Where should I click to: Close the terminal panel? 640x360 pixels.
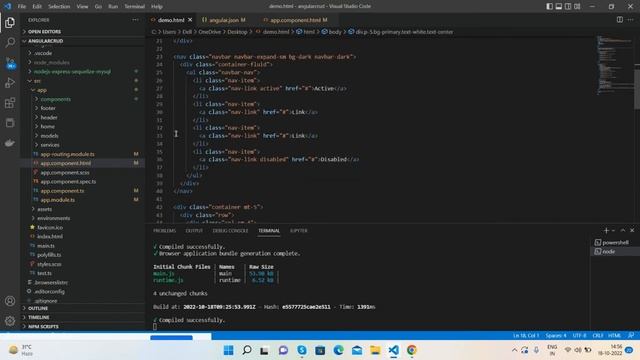pyautogui.click(x=632, y=231)
